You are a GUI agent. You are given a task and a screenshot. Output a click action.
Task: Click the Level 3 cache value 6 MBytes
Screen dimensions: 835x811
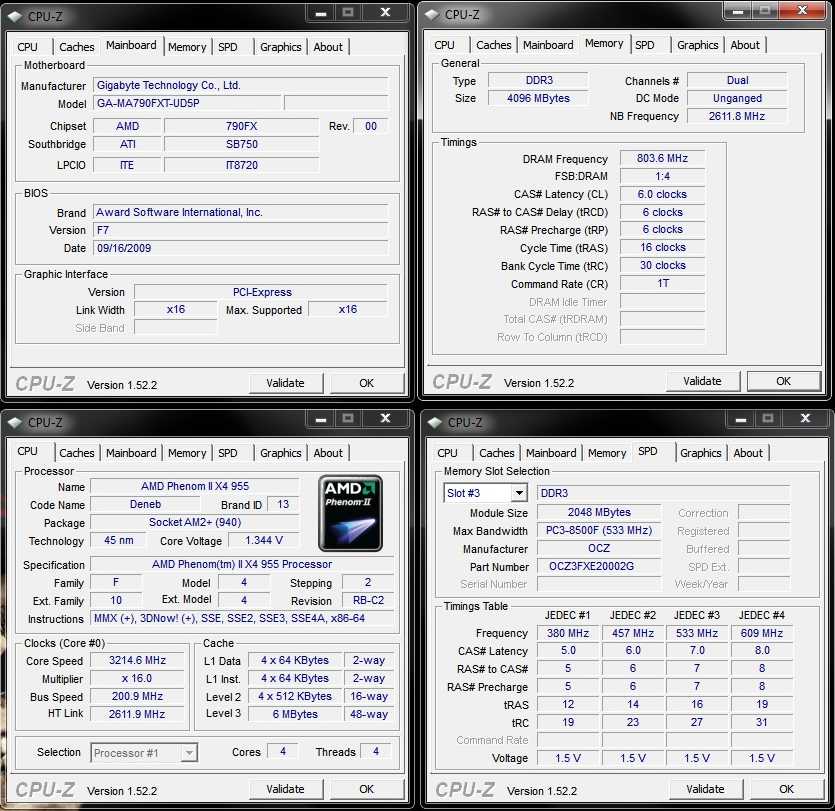[295, 714]
